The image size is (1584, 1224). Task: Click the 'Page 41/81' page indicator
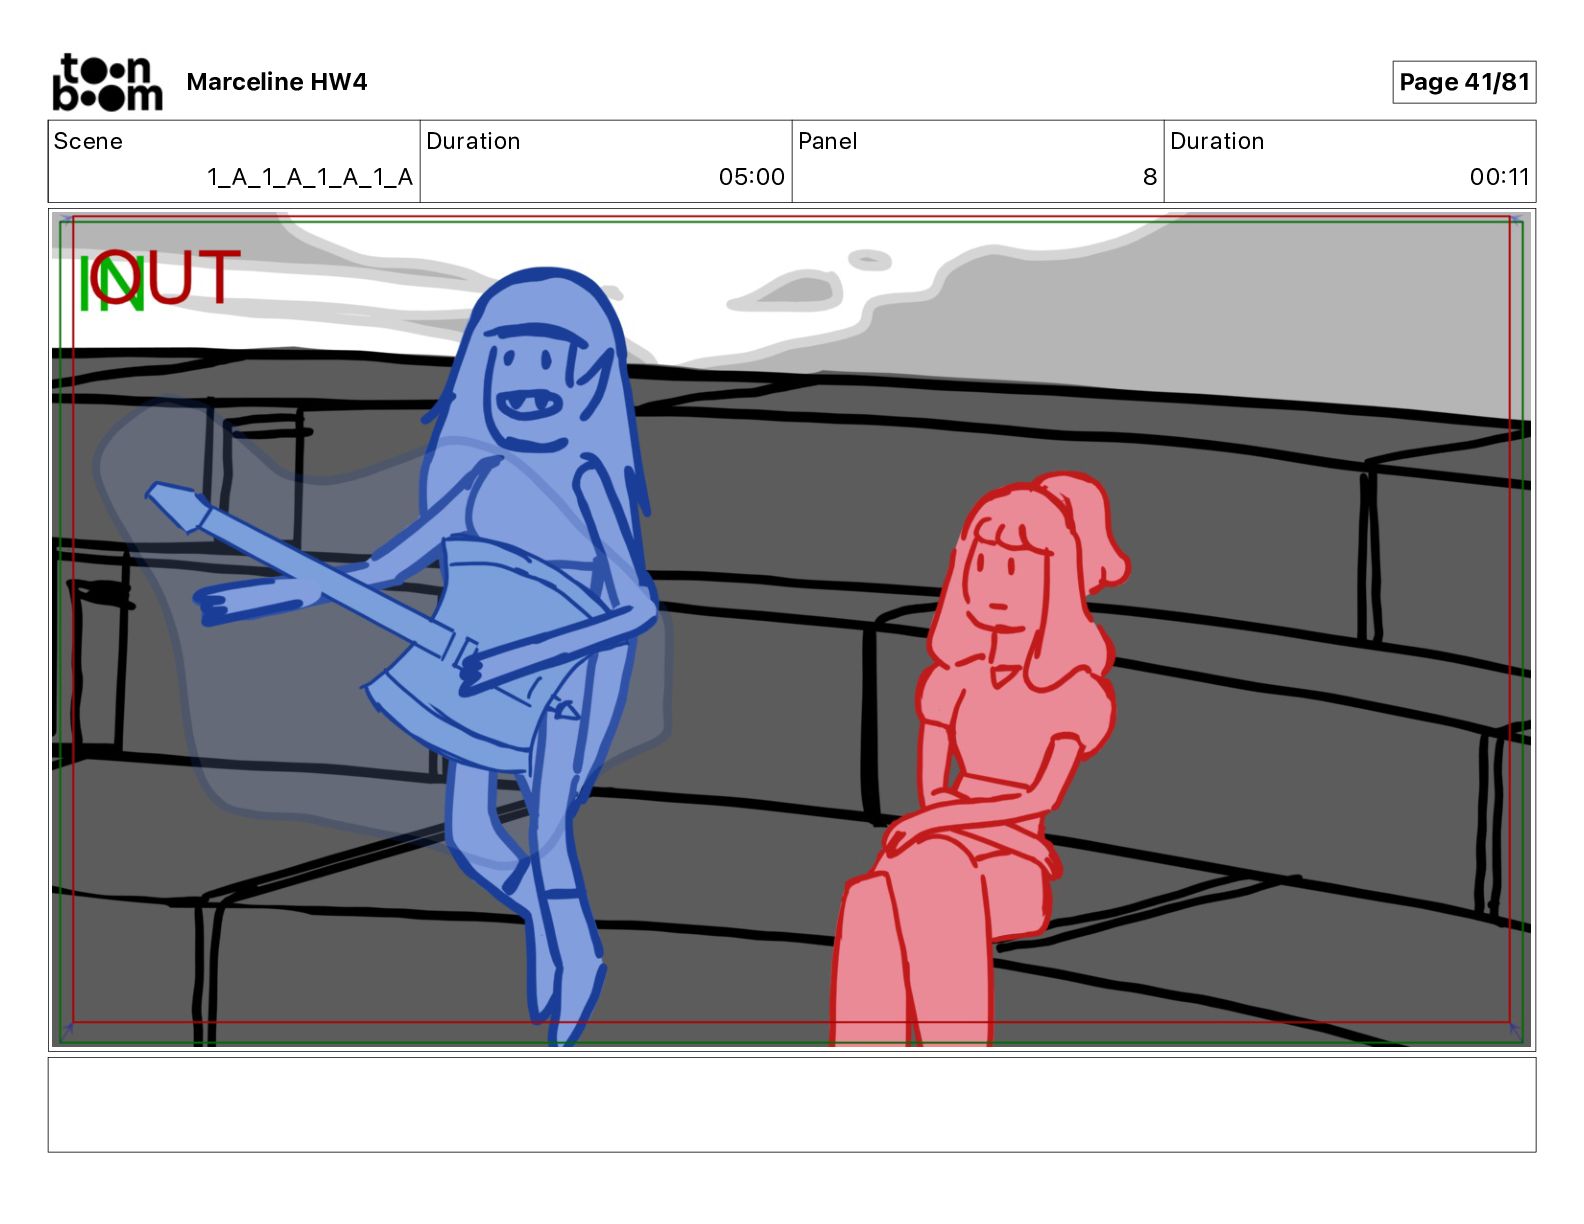point(1464,82)
